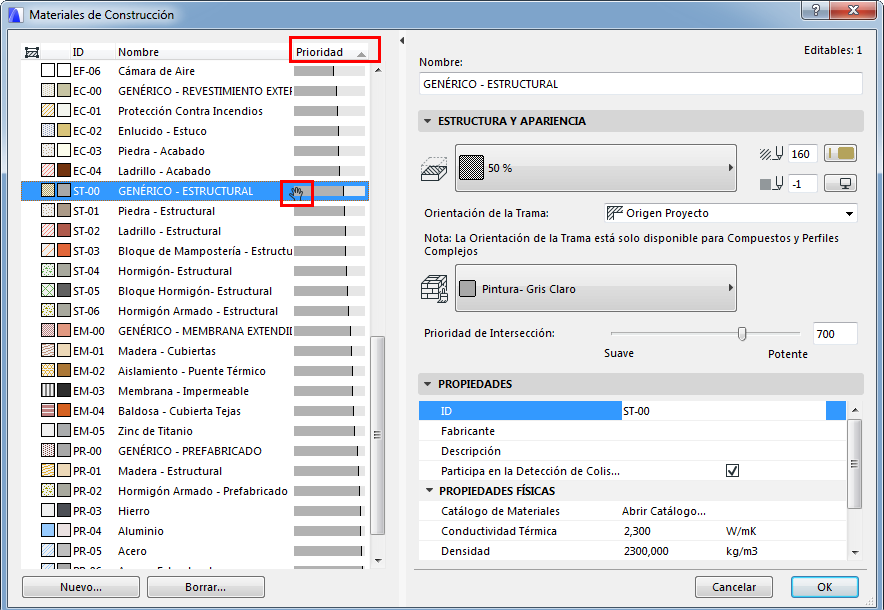The image size is (884, 610).
Task: Click the fill pattern preview of PR-04
Action: pos(48,531)
